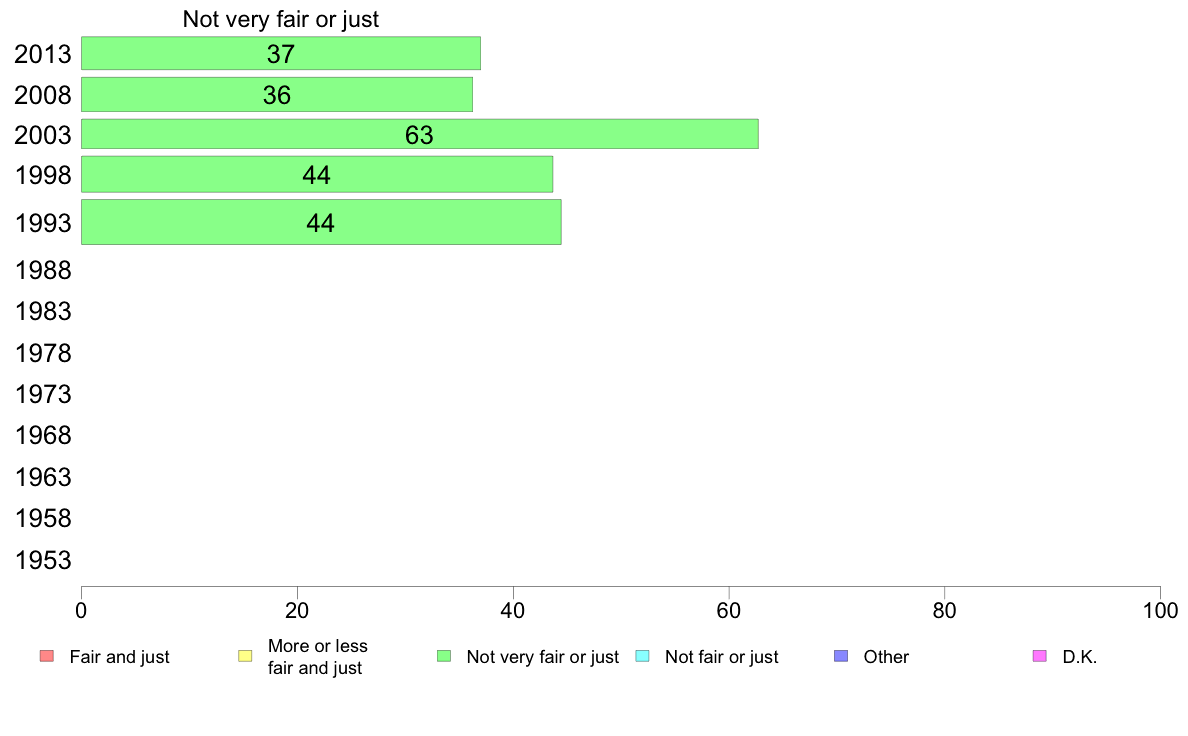
Task: Click the Other legend label text
Action: (x=886, y=657)
